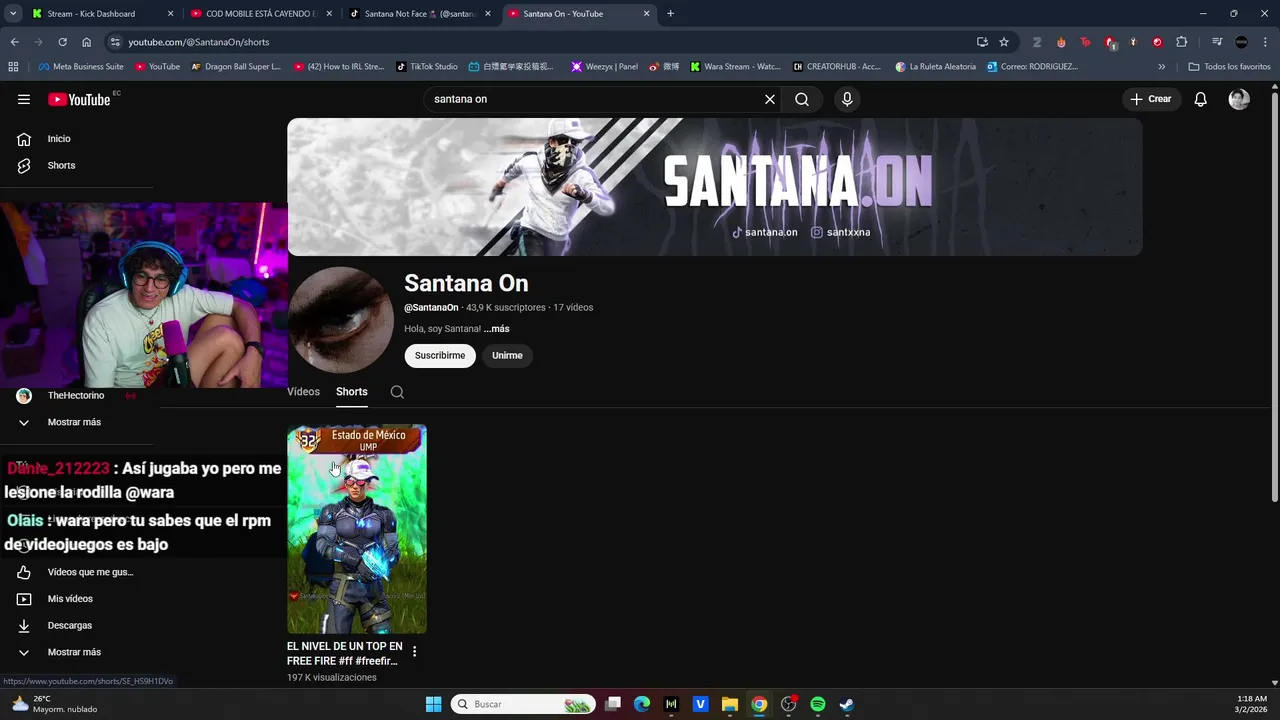This screenshot has height=720, width=1280.
Task: Click the Unirme membership button
Action: pyautogui.click(x=507, y=356)
